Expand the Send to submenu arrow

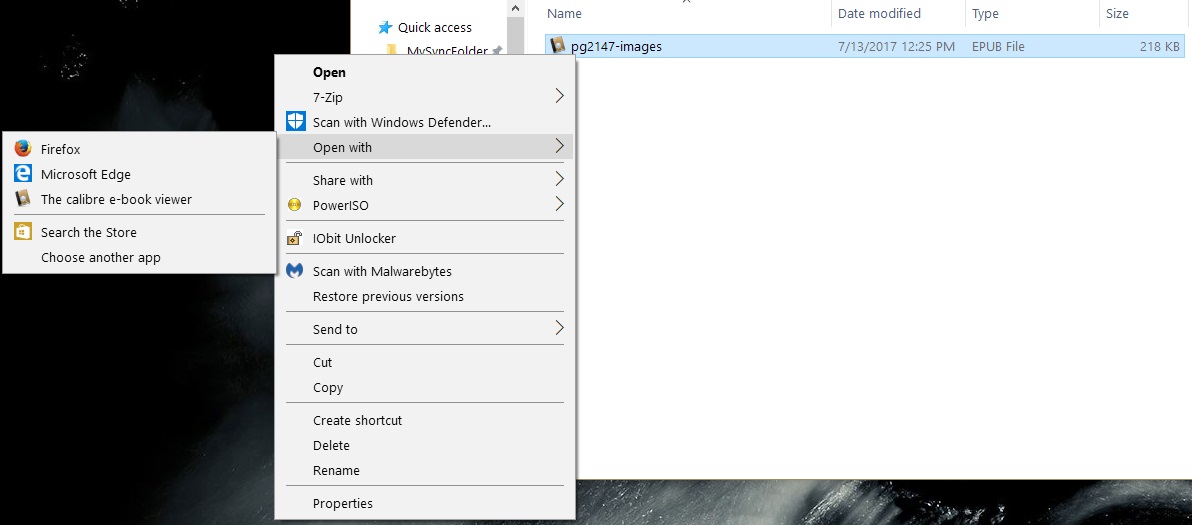[x=559, y=329]
